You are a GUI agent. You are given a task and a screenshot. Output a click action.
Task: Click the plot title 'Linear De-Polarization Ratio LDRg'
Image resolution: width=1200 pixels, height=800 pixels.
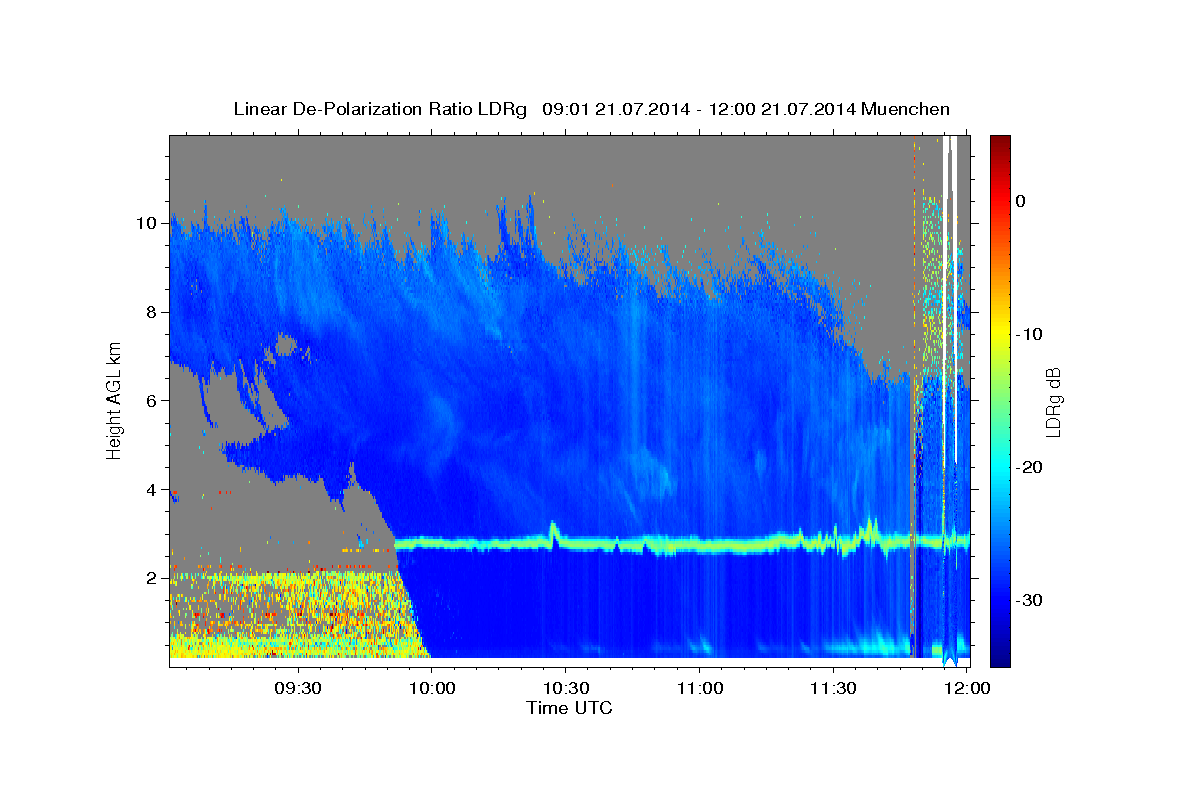point(379,110)
